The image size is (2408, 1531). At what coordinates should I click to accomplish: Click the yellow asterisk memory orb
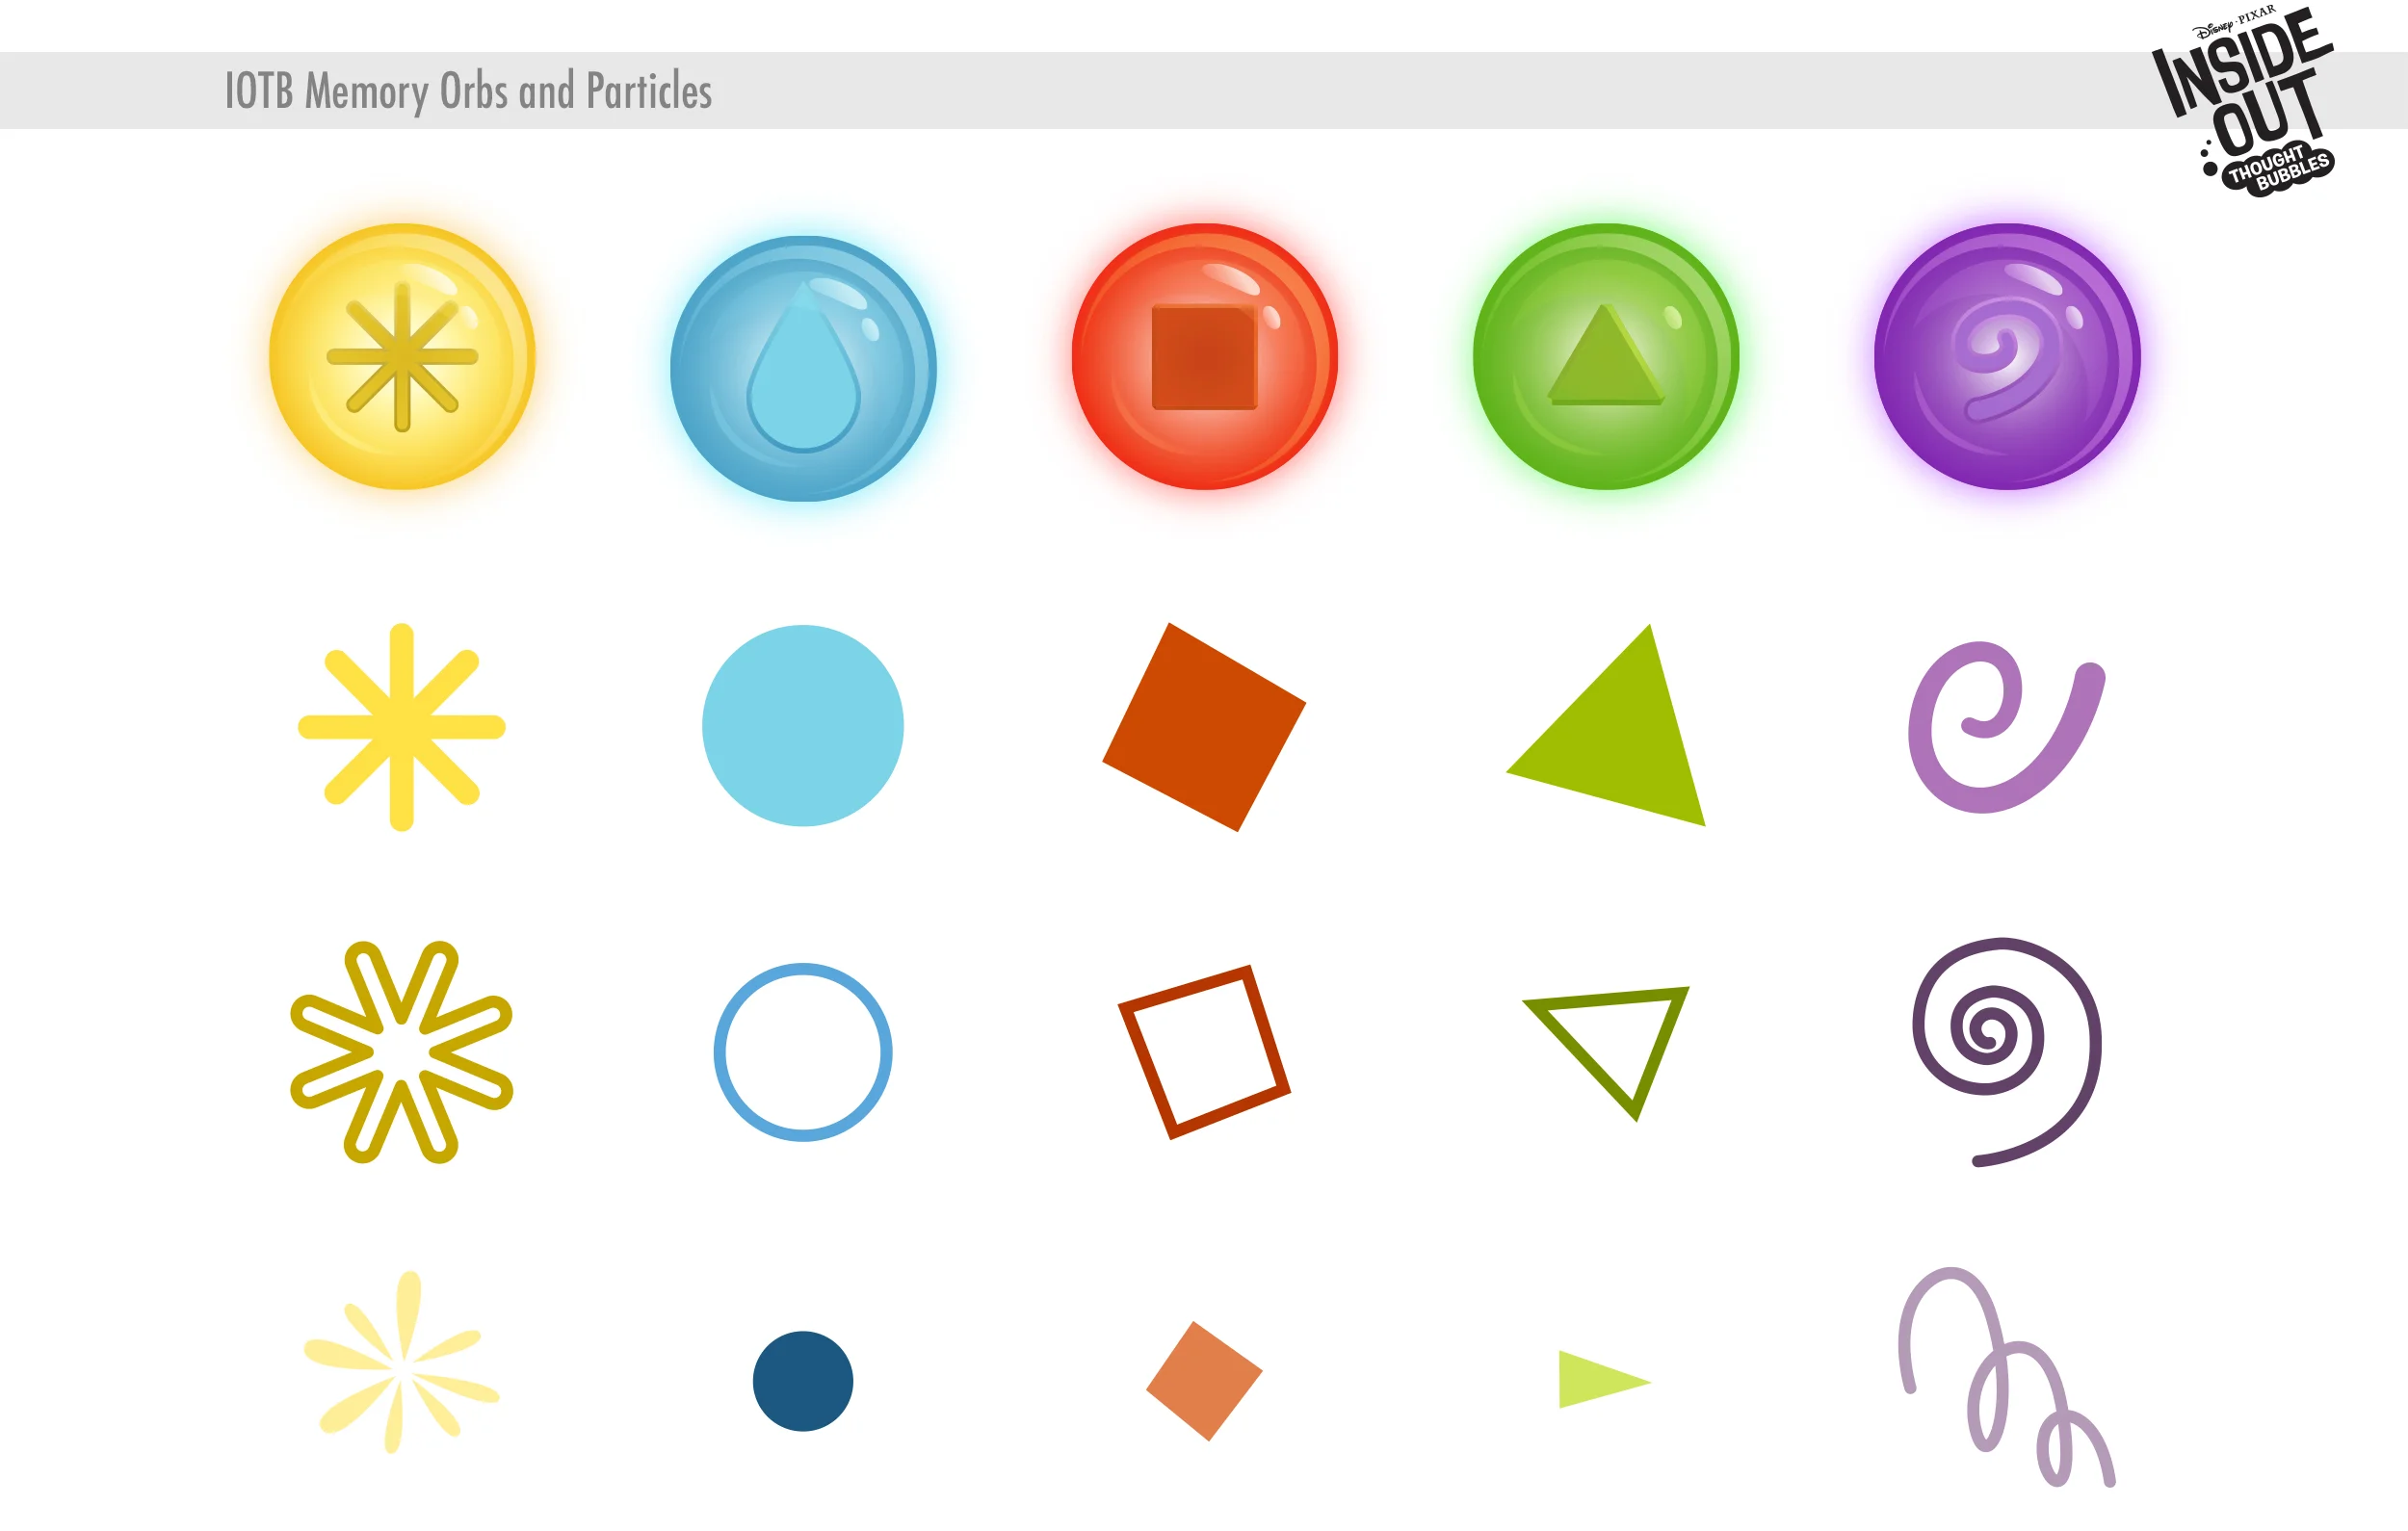[402, 357]
